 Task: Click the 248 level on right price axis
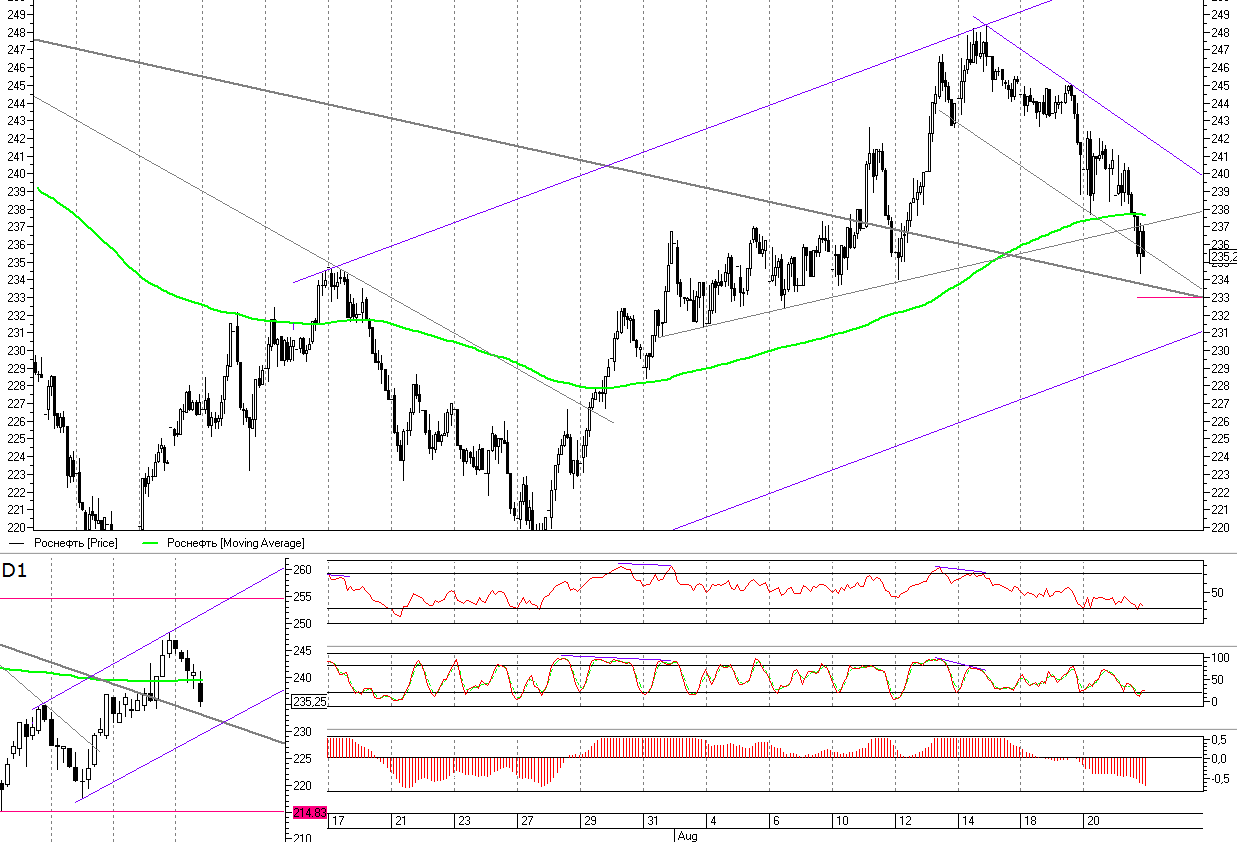tap(1219, 32)
